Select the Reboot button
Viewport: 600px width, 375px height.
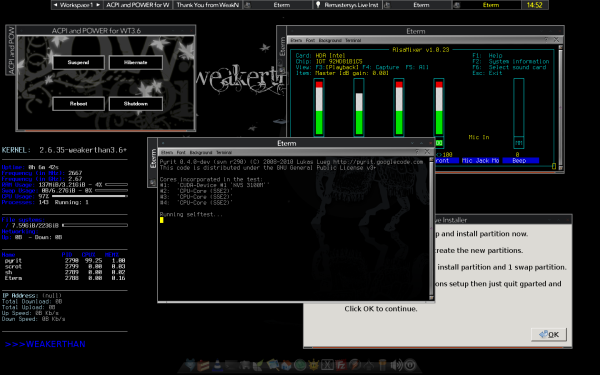[x=78, y=104]
